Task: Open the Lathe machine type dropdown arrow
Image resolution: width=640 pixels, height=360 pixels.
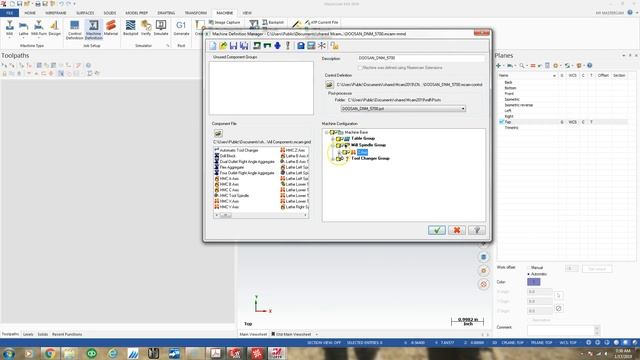Action: [24, 38]
